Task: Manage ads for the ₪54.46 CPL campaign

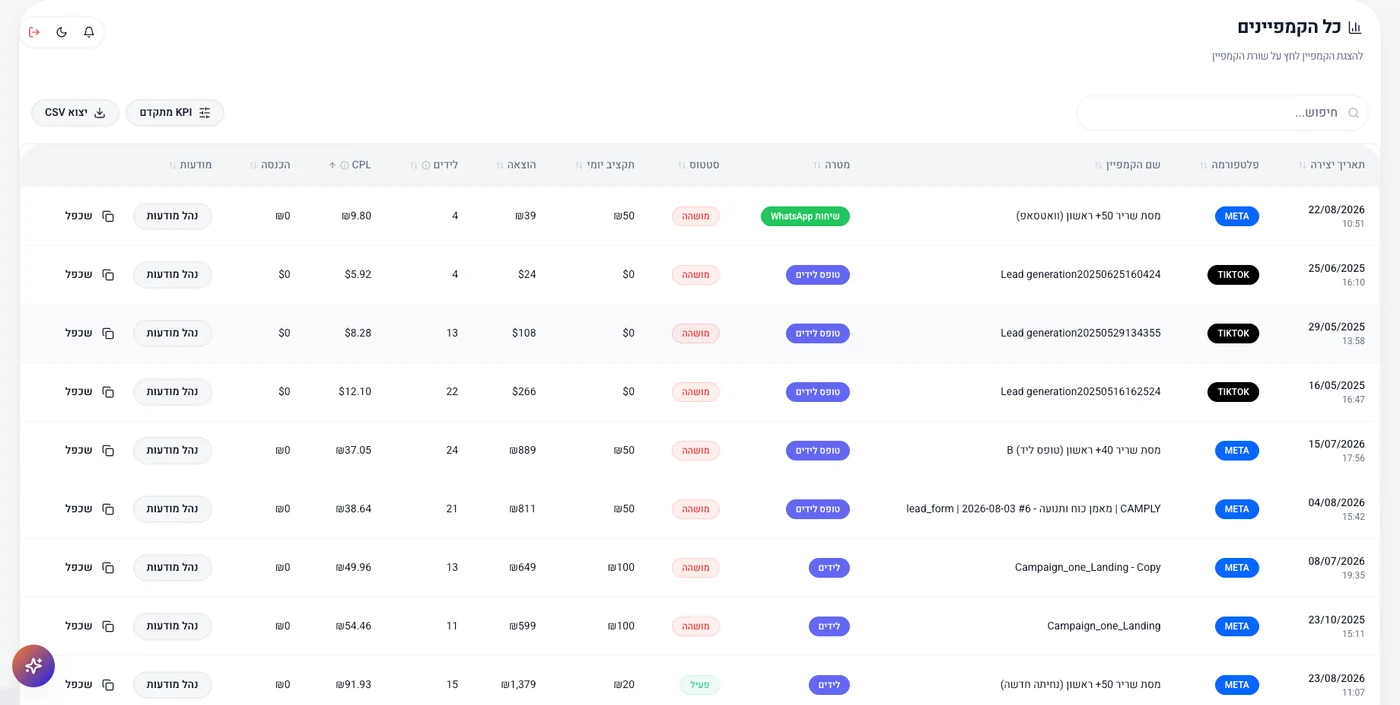Action: [x=173, y=626]
